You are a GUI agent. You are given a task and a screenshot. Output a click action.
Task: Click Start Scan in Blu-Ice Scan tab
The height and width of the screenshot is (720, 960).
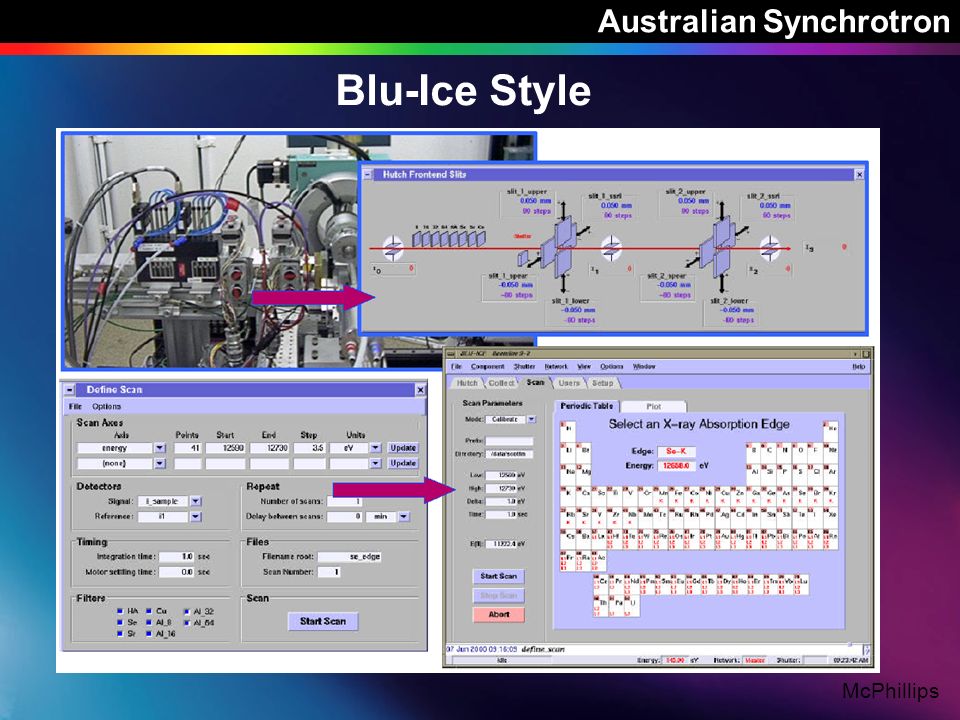498,576
